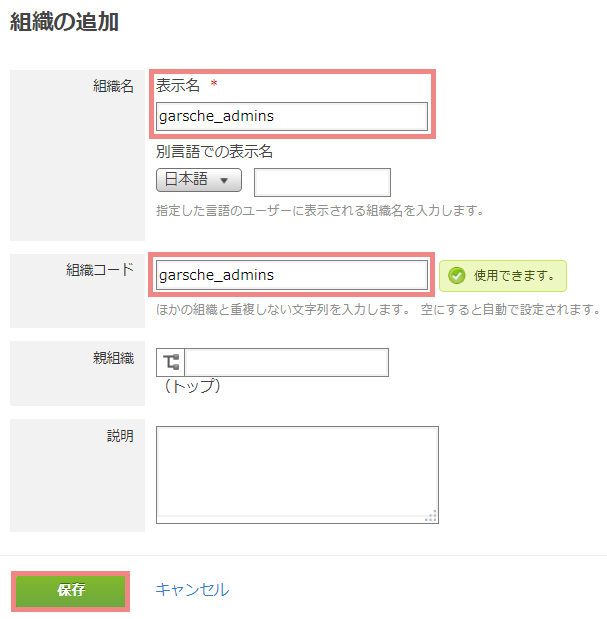The image size is (607, 619).
Task: Click the red required asterisk beside 表示名
Action: (x=214, y=83)
